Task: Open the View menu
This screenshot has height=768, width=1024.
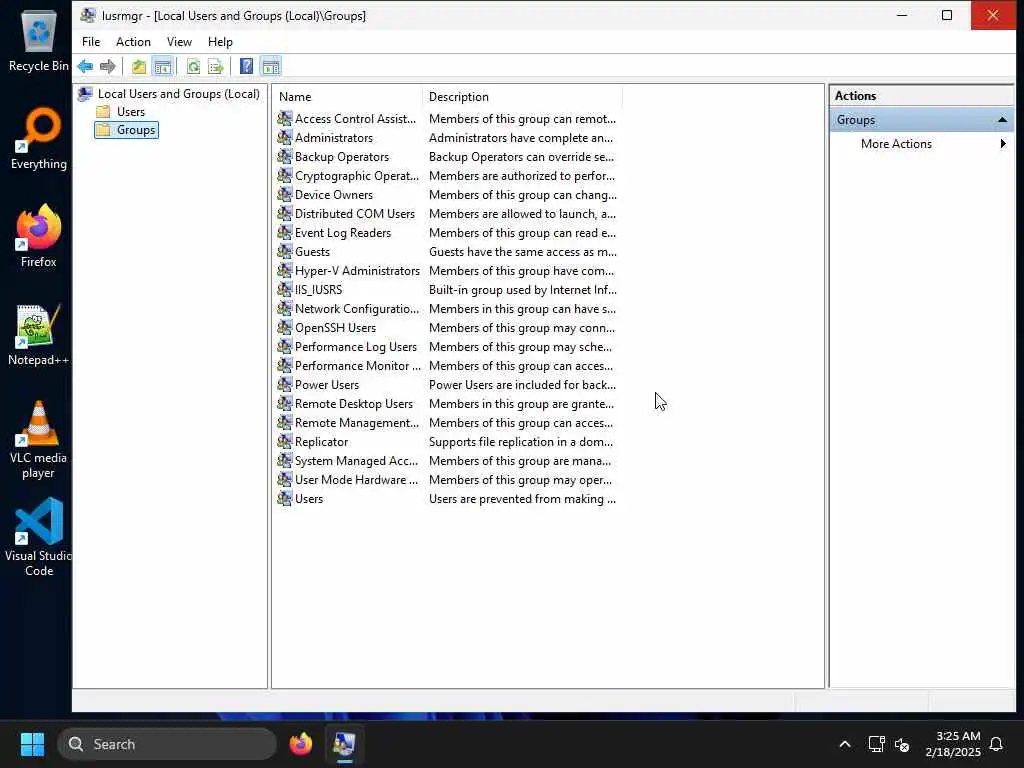Action: 179,42
